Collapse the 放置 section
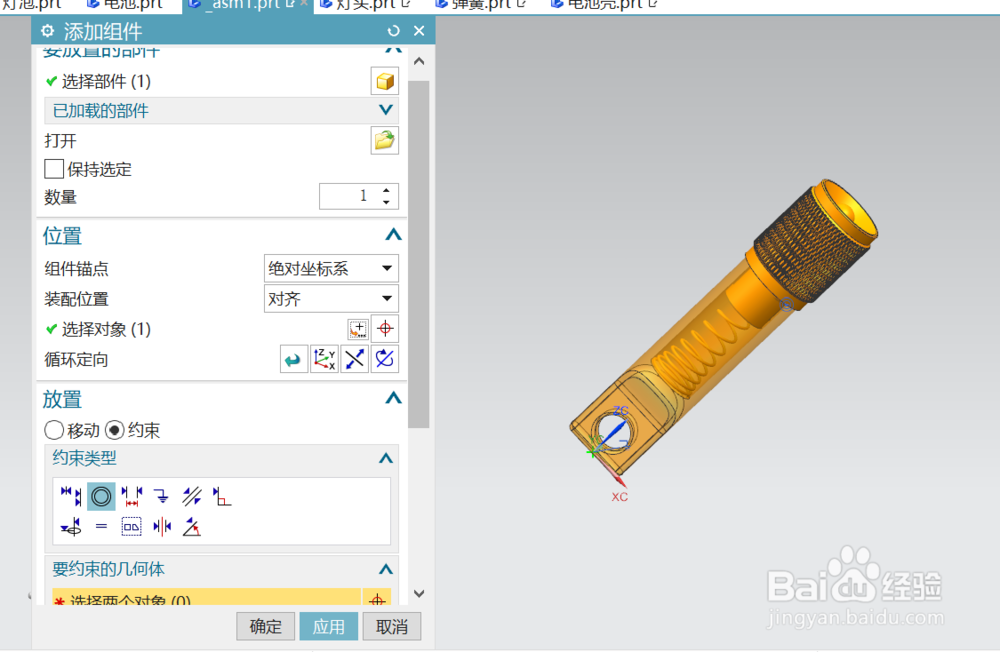The height and width of the screenshot is (652, 1000). (393, 398)
